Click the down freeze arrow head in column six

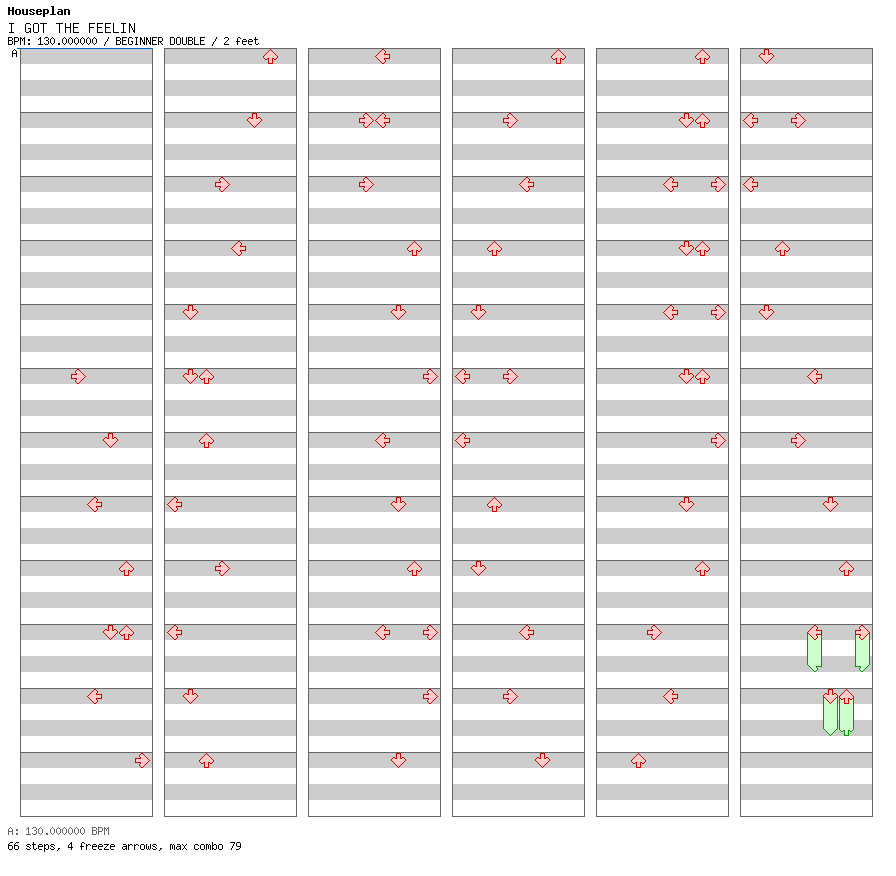point(830,696)
